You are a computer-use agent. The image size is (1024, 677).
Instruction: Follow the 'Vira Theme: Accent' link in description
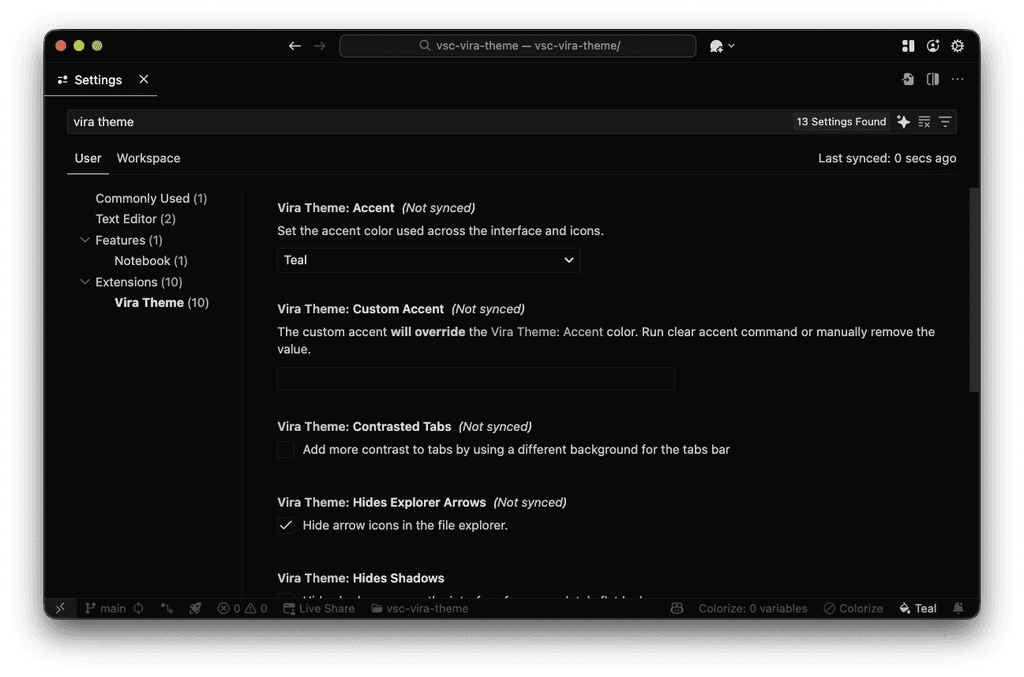[547, 332]
